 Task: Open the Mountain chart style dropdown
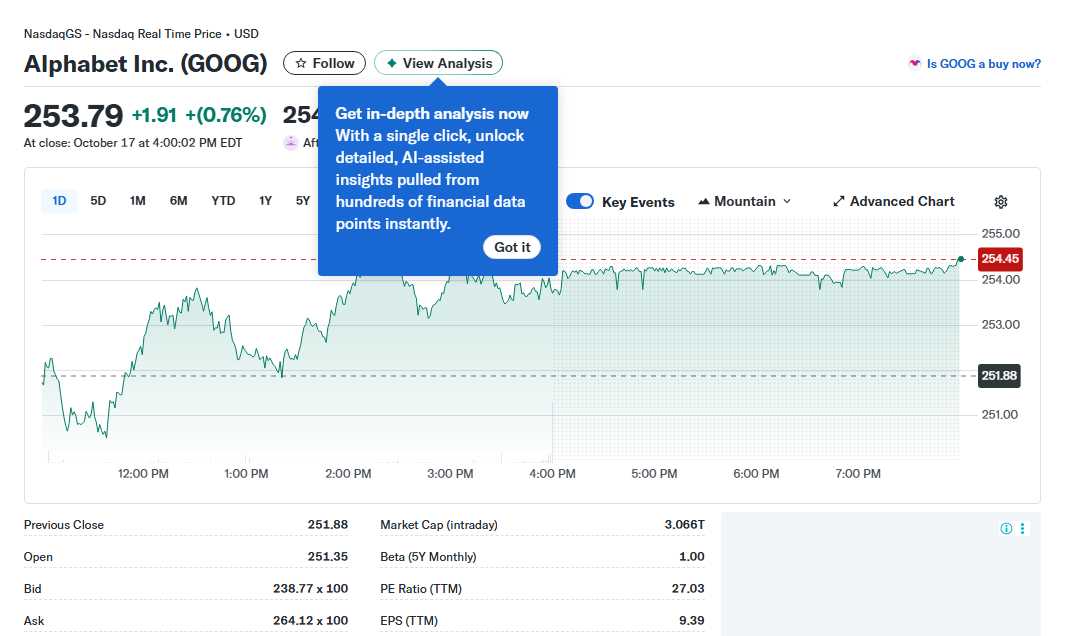click(x=745, y=201)
